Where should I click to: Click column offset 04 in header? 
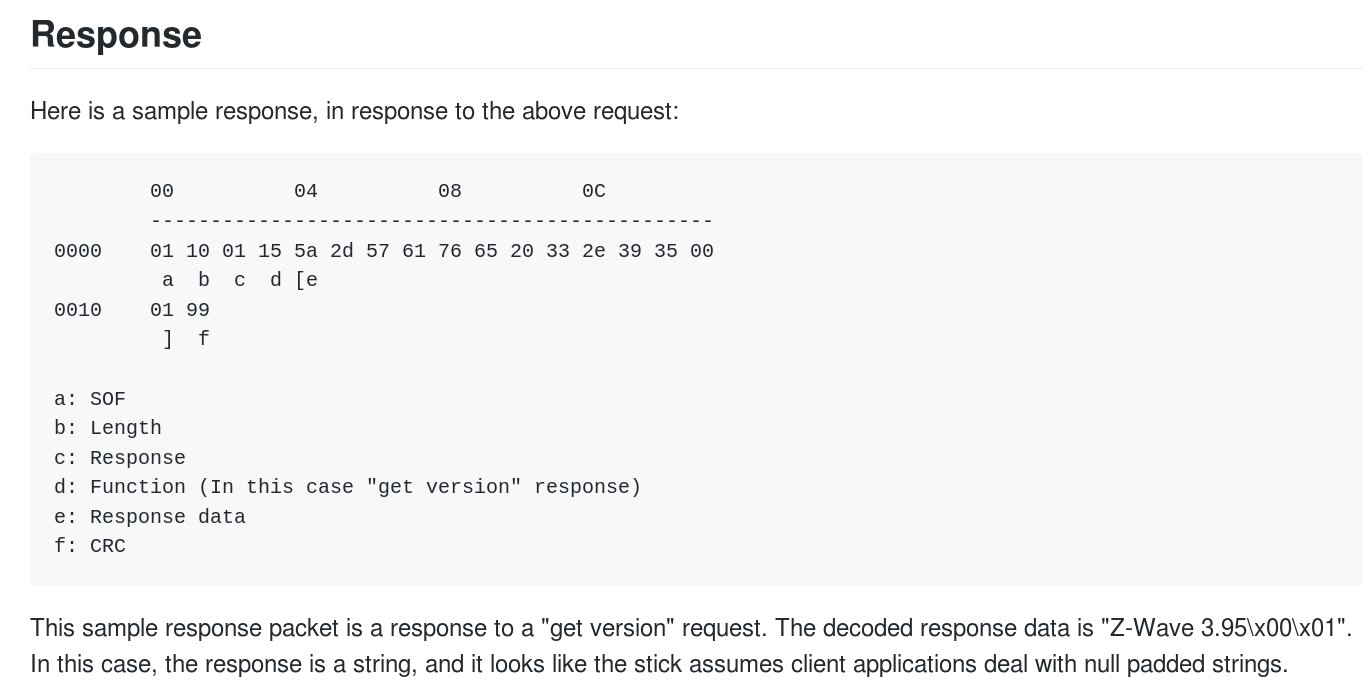click(x=306, y=191)
